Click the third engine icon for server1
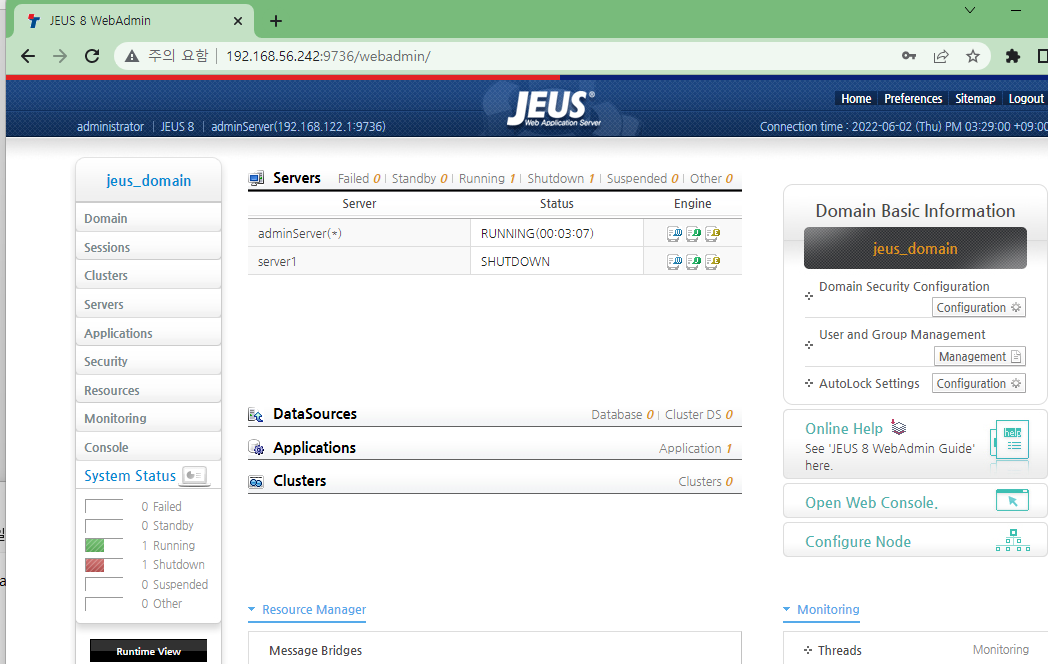Viewport: 1048px width, 664px height. click(712, 262)
